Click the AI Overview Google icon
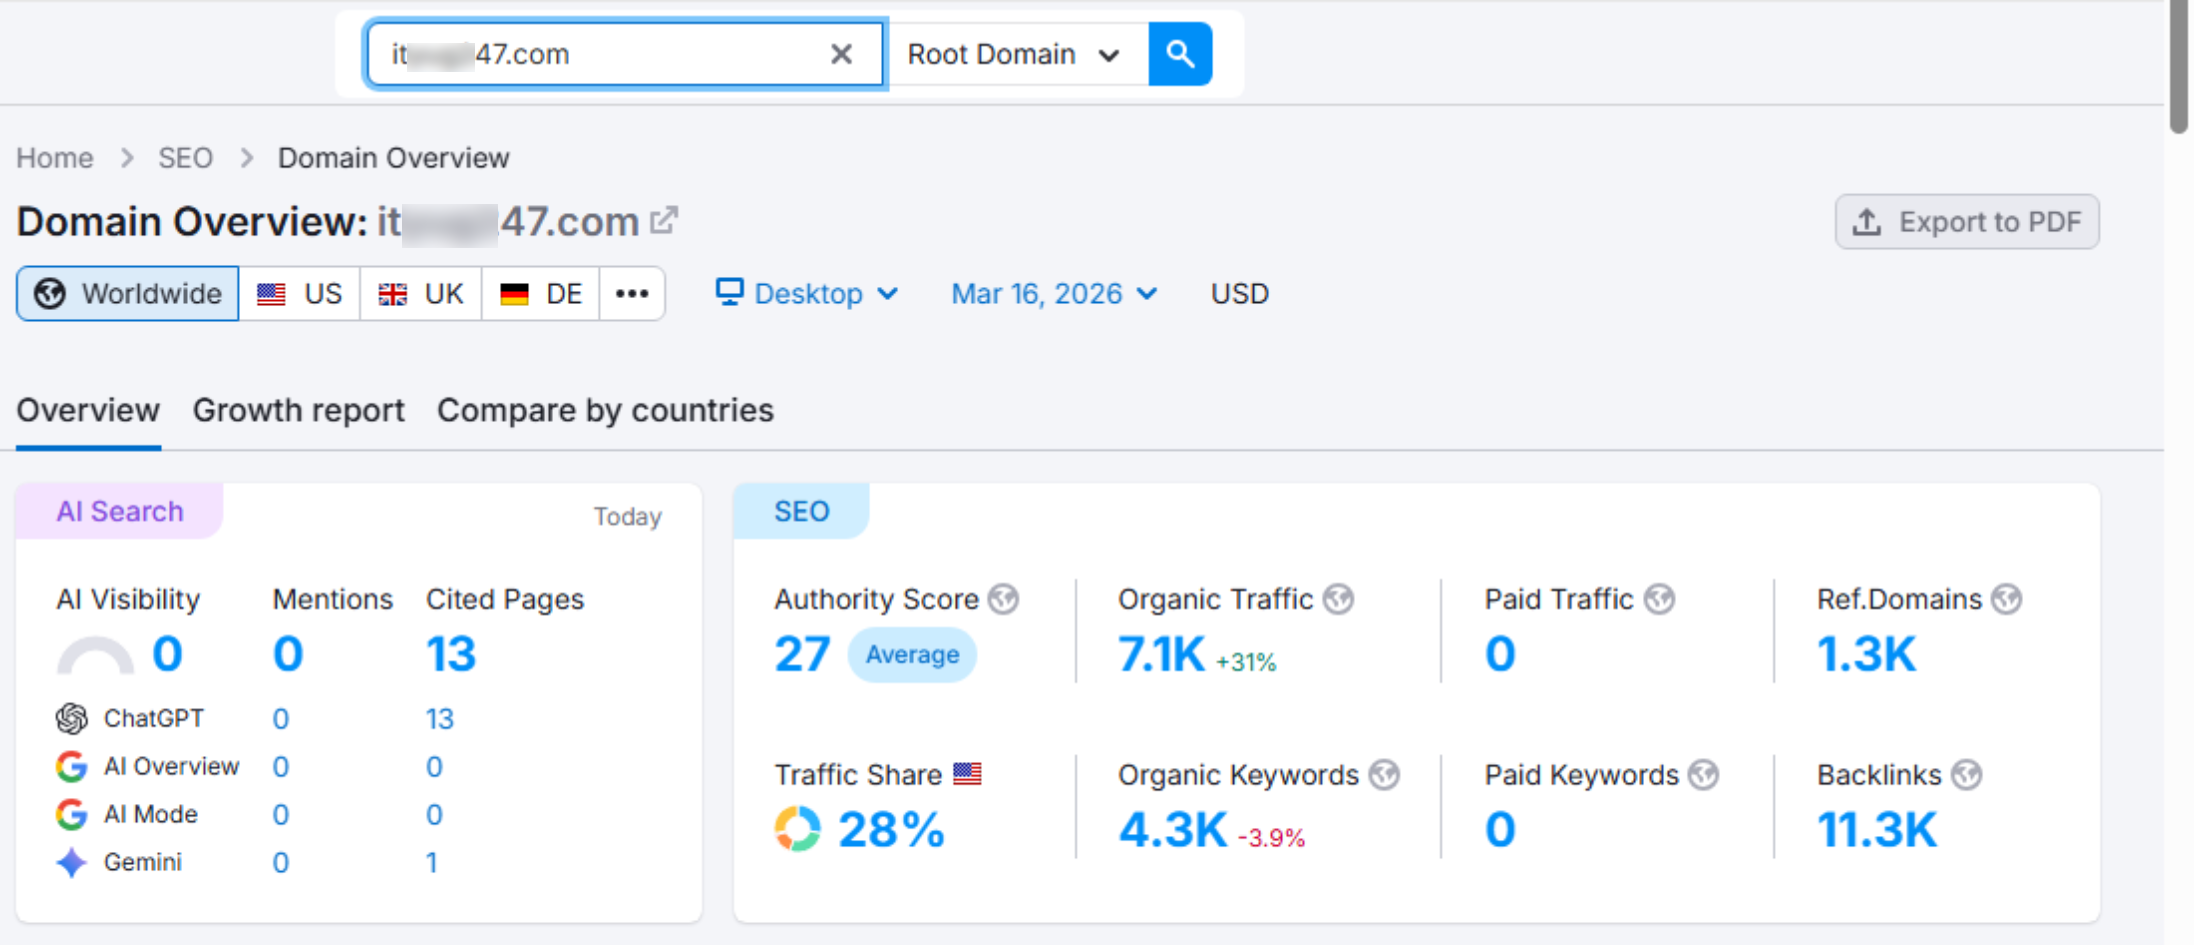Screen dimensions: 2194x945 point(70,766)
